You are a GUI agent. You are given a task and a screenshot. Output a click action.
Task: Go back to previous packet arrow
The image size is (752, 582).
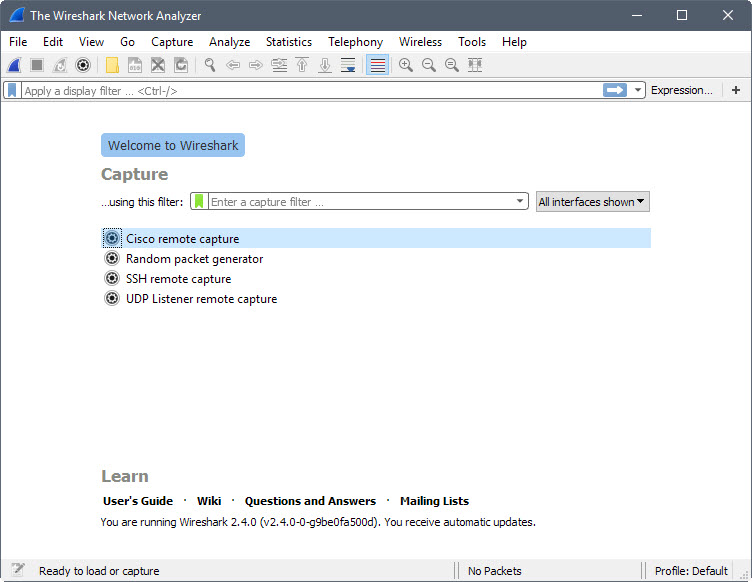tap(233, 65)
